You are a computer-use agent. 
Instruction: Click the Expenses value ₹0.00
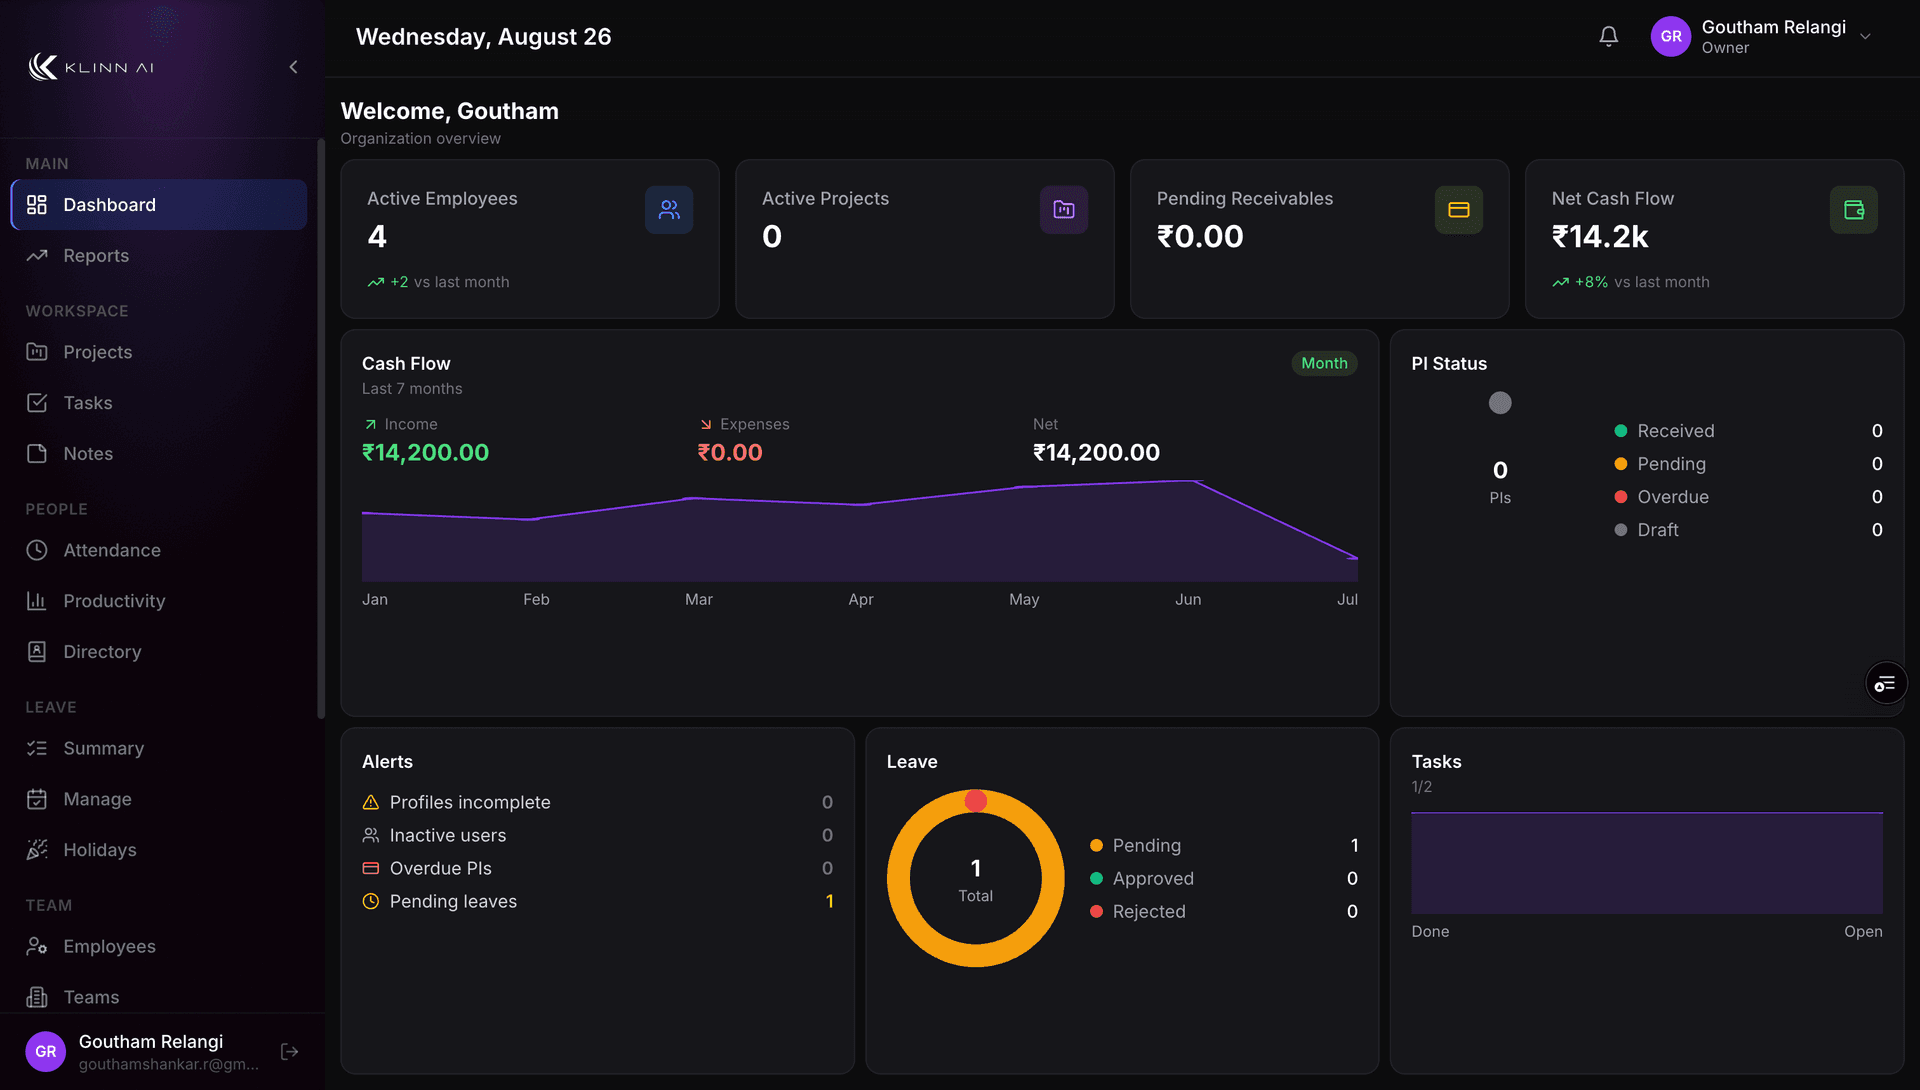730,453
